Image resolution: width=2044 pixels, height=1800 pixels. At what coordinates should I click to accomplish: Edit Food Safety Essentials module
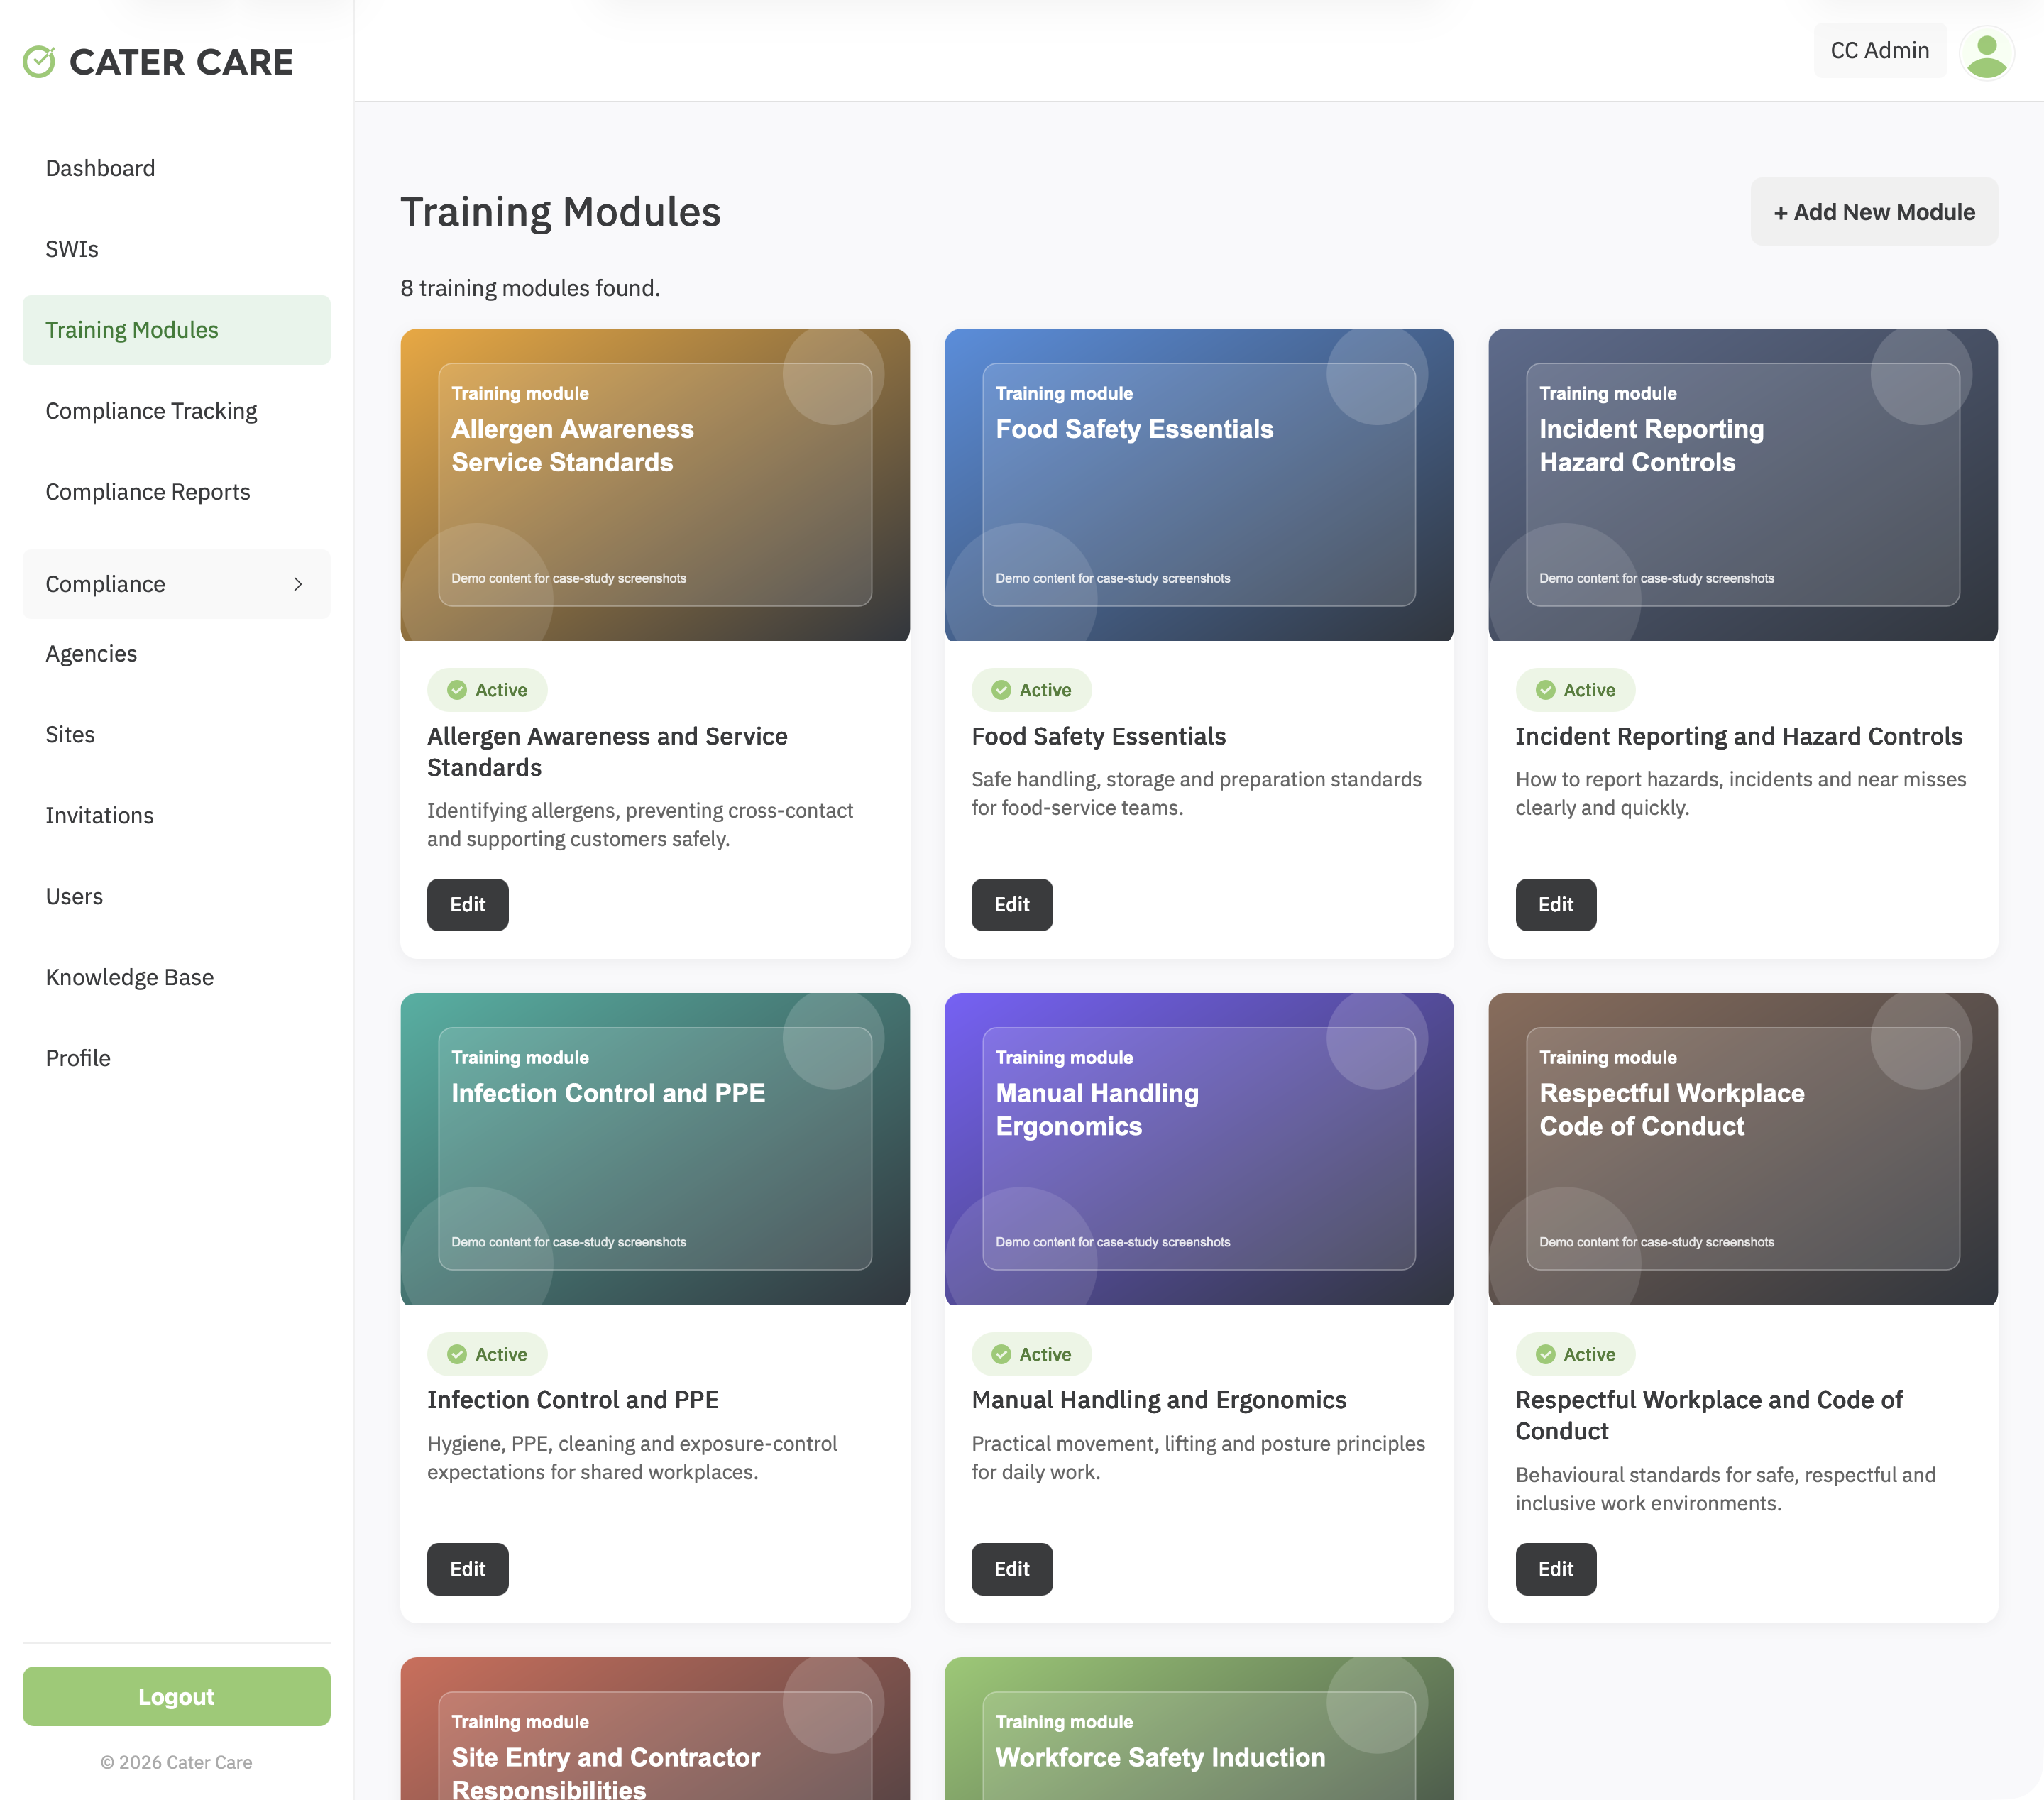1011,905
